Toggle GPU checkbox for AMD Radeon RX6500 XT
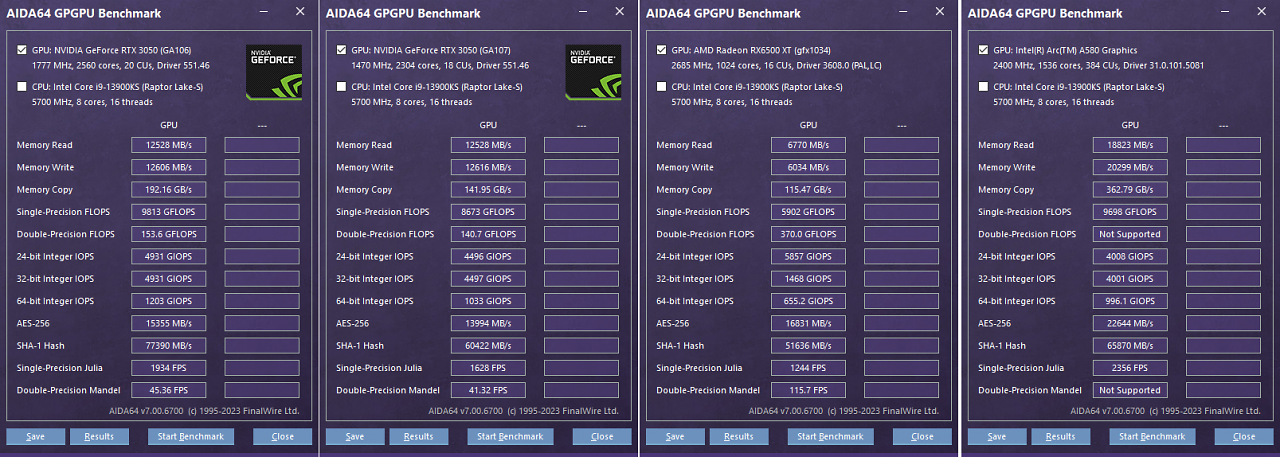Viewport: 1280px width, 457px height. [x=662, y=50]
